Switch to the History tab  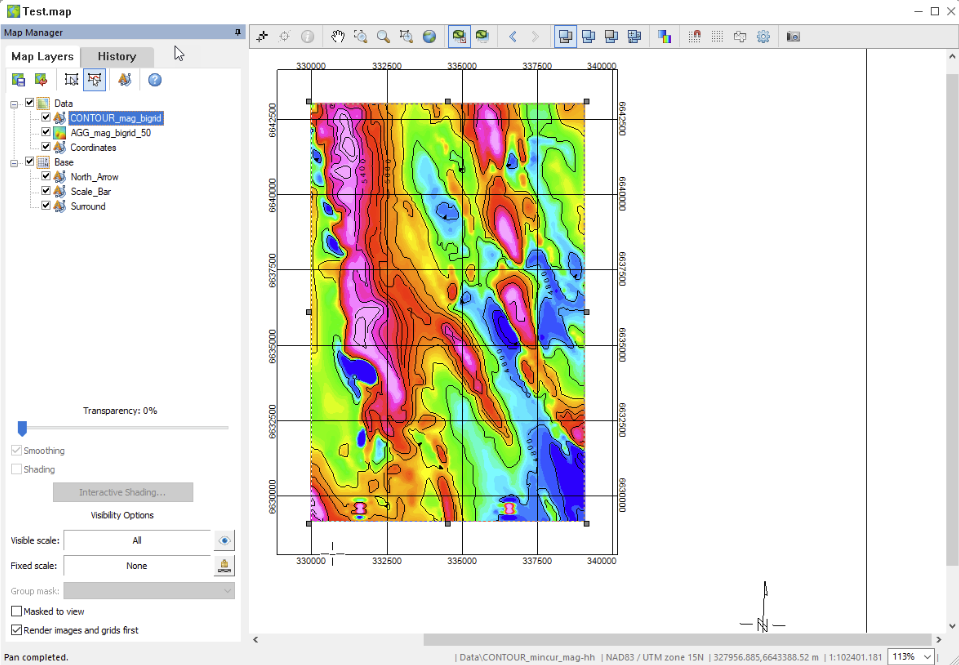click(117, 56)
